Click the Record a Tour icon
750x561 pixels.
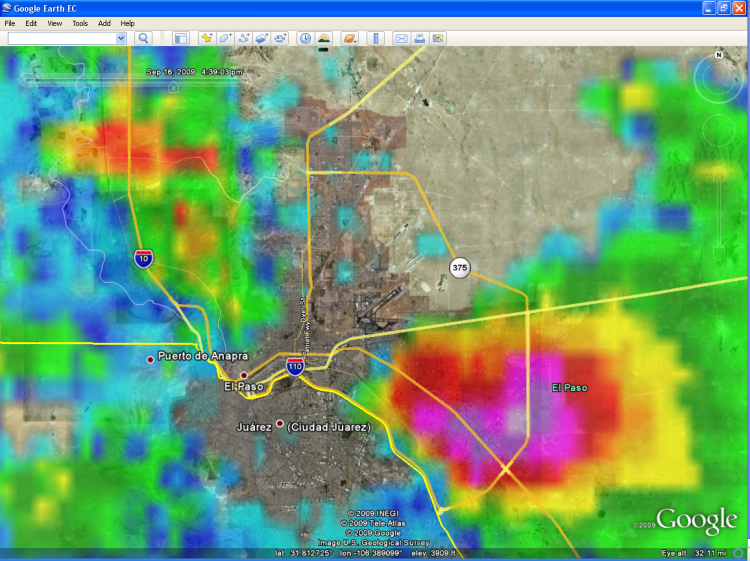280,38
